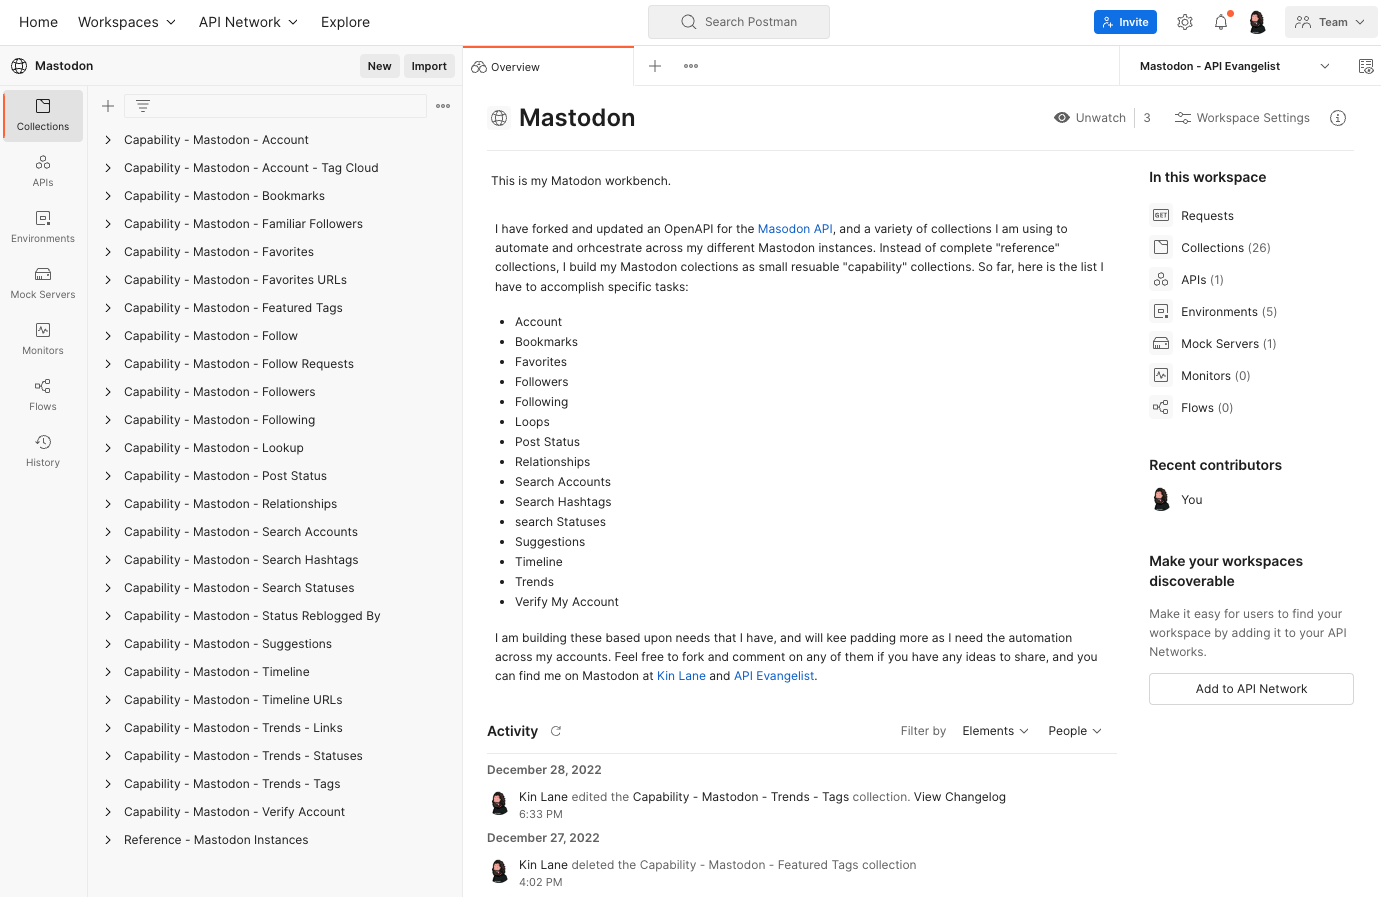Open the Masodon API link

click(x=795, y=229)
